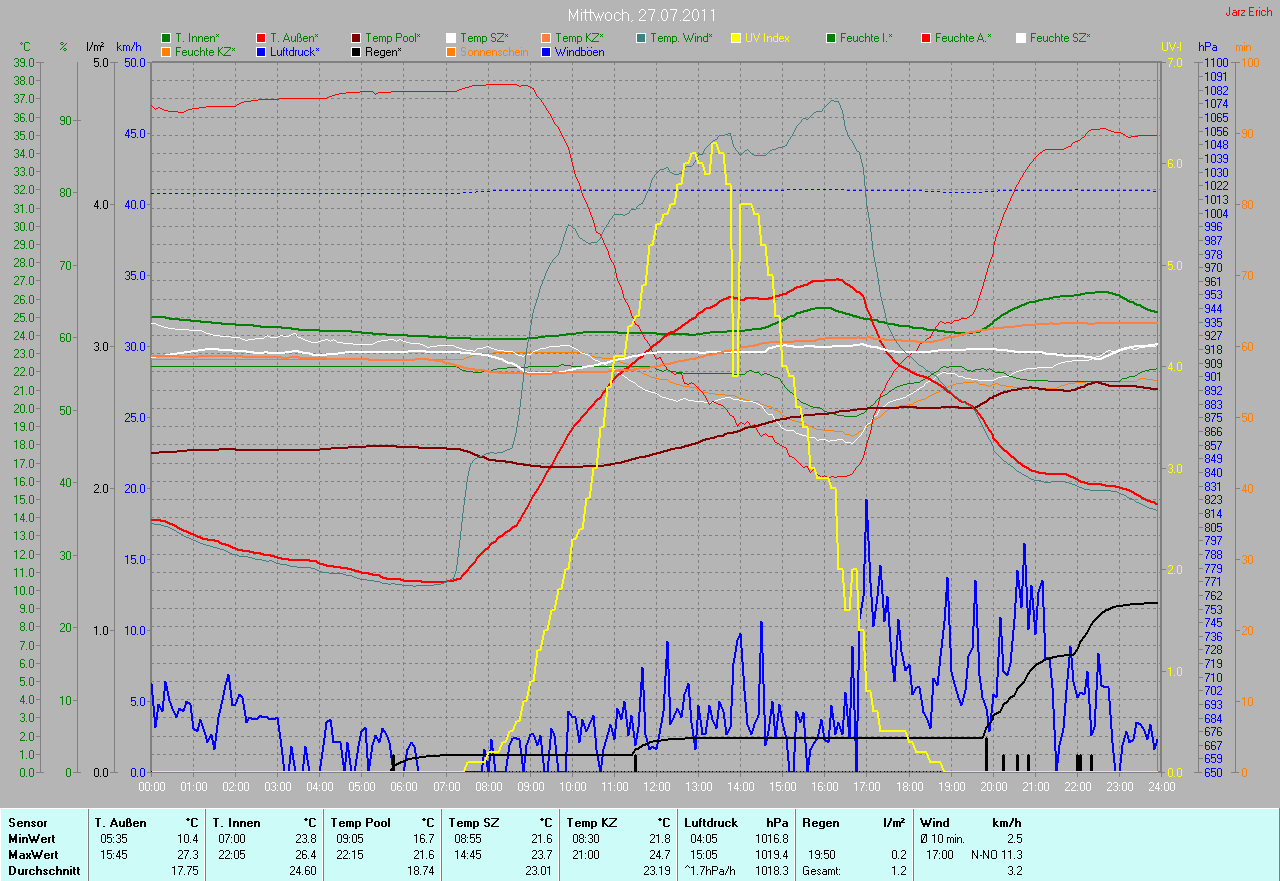Click the Jarz Erich label

(1249, 12)
